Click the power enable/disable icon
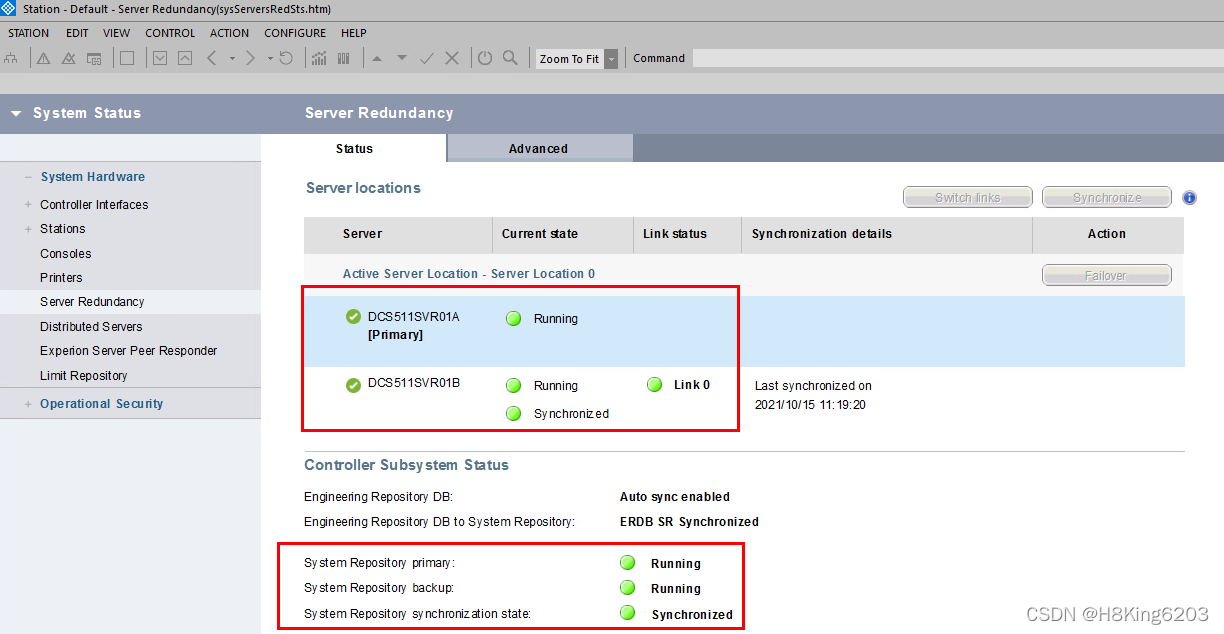 point(485,58)
